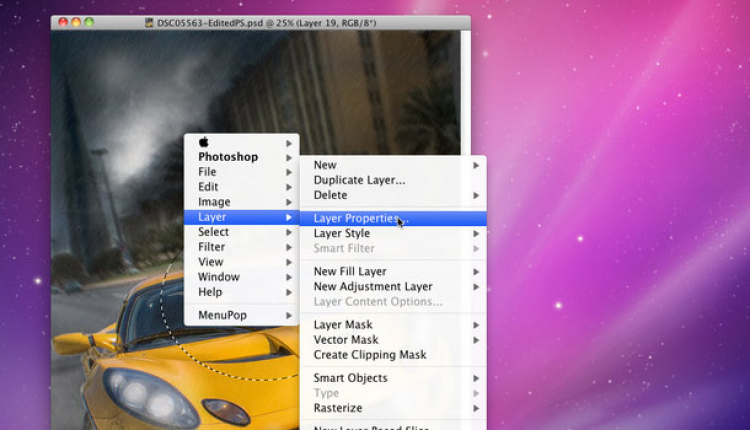750x430 pixels.
Task: Click arrow next to Select entry
Action: 289,232
